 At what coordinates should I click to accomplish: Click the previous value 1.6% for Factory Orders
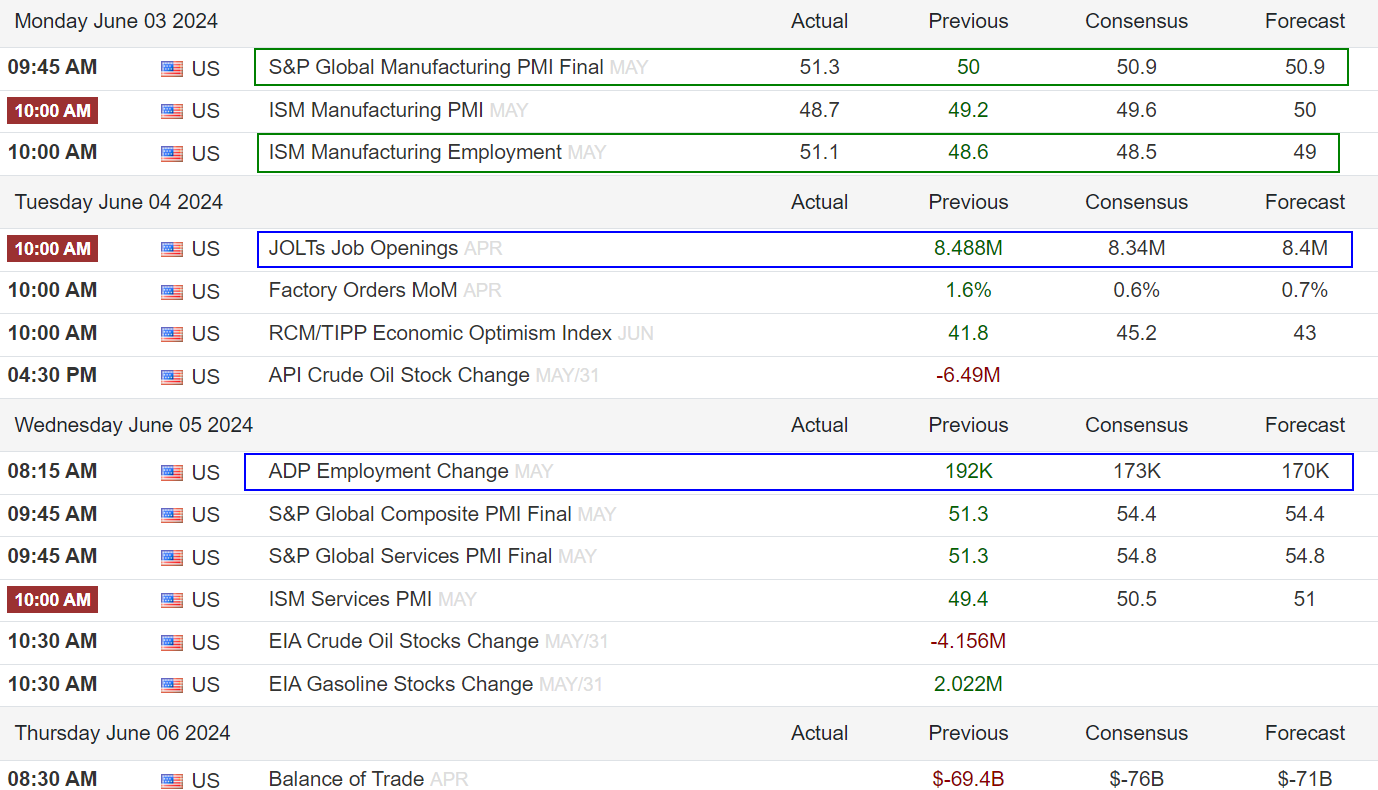pos(968,290)
